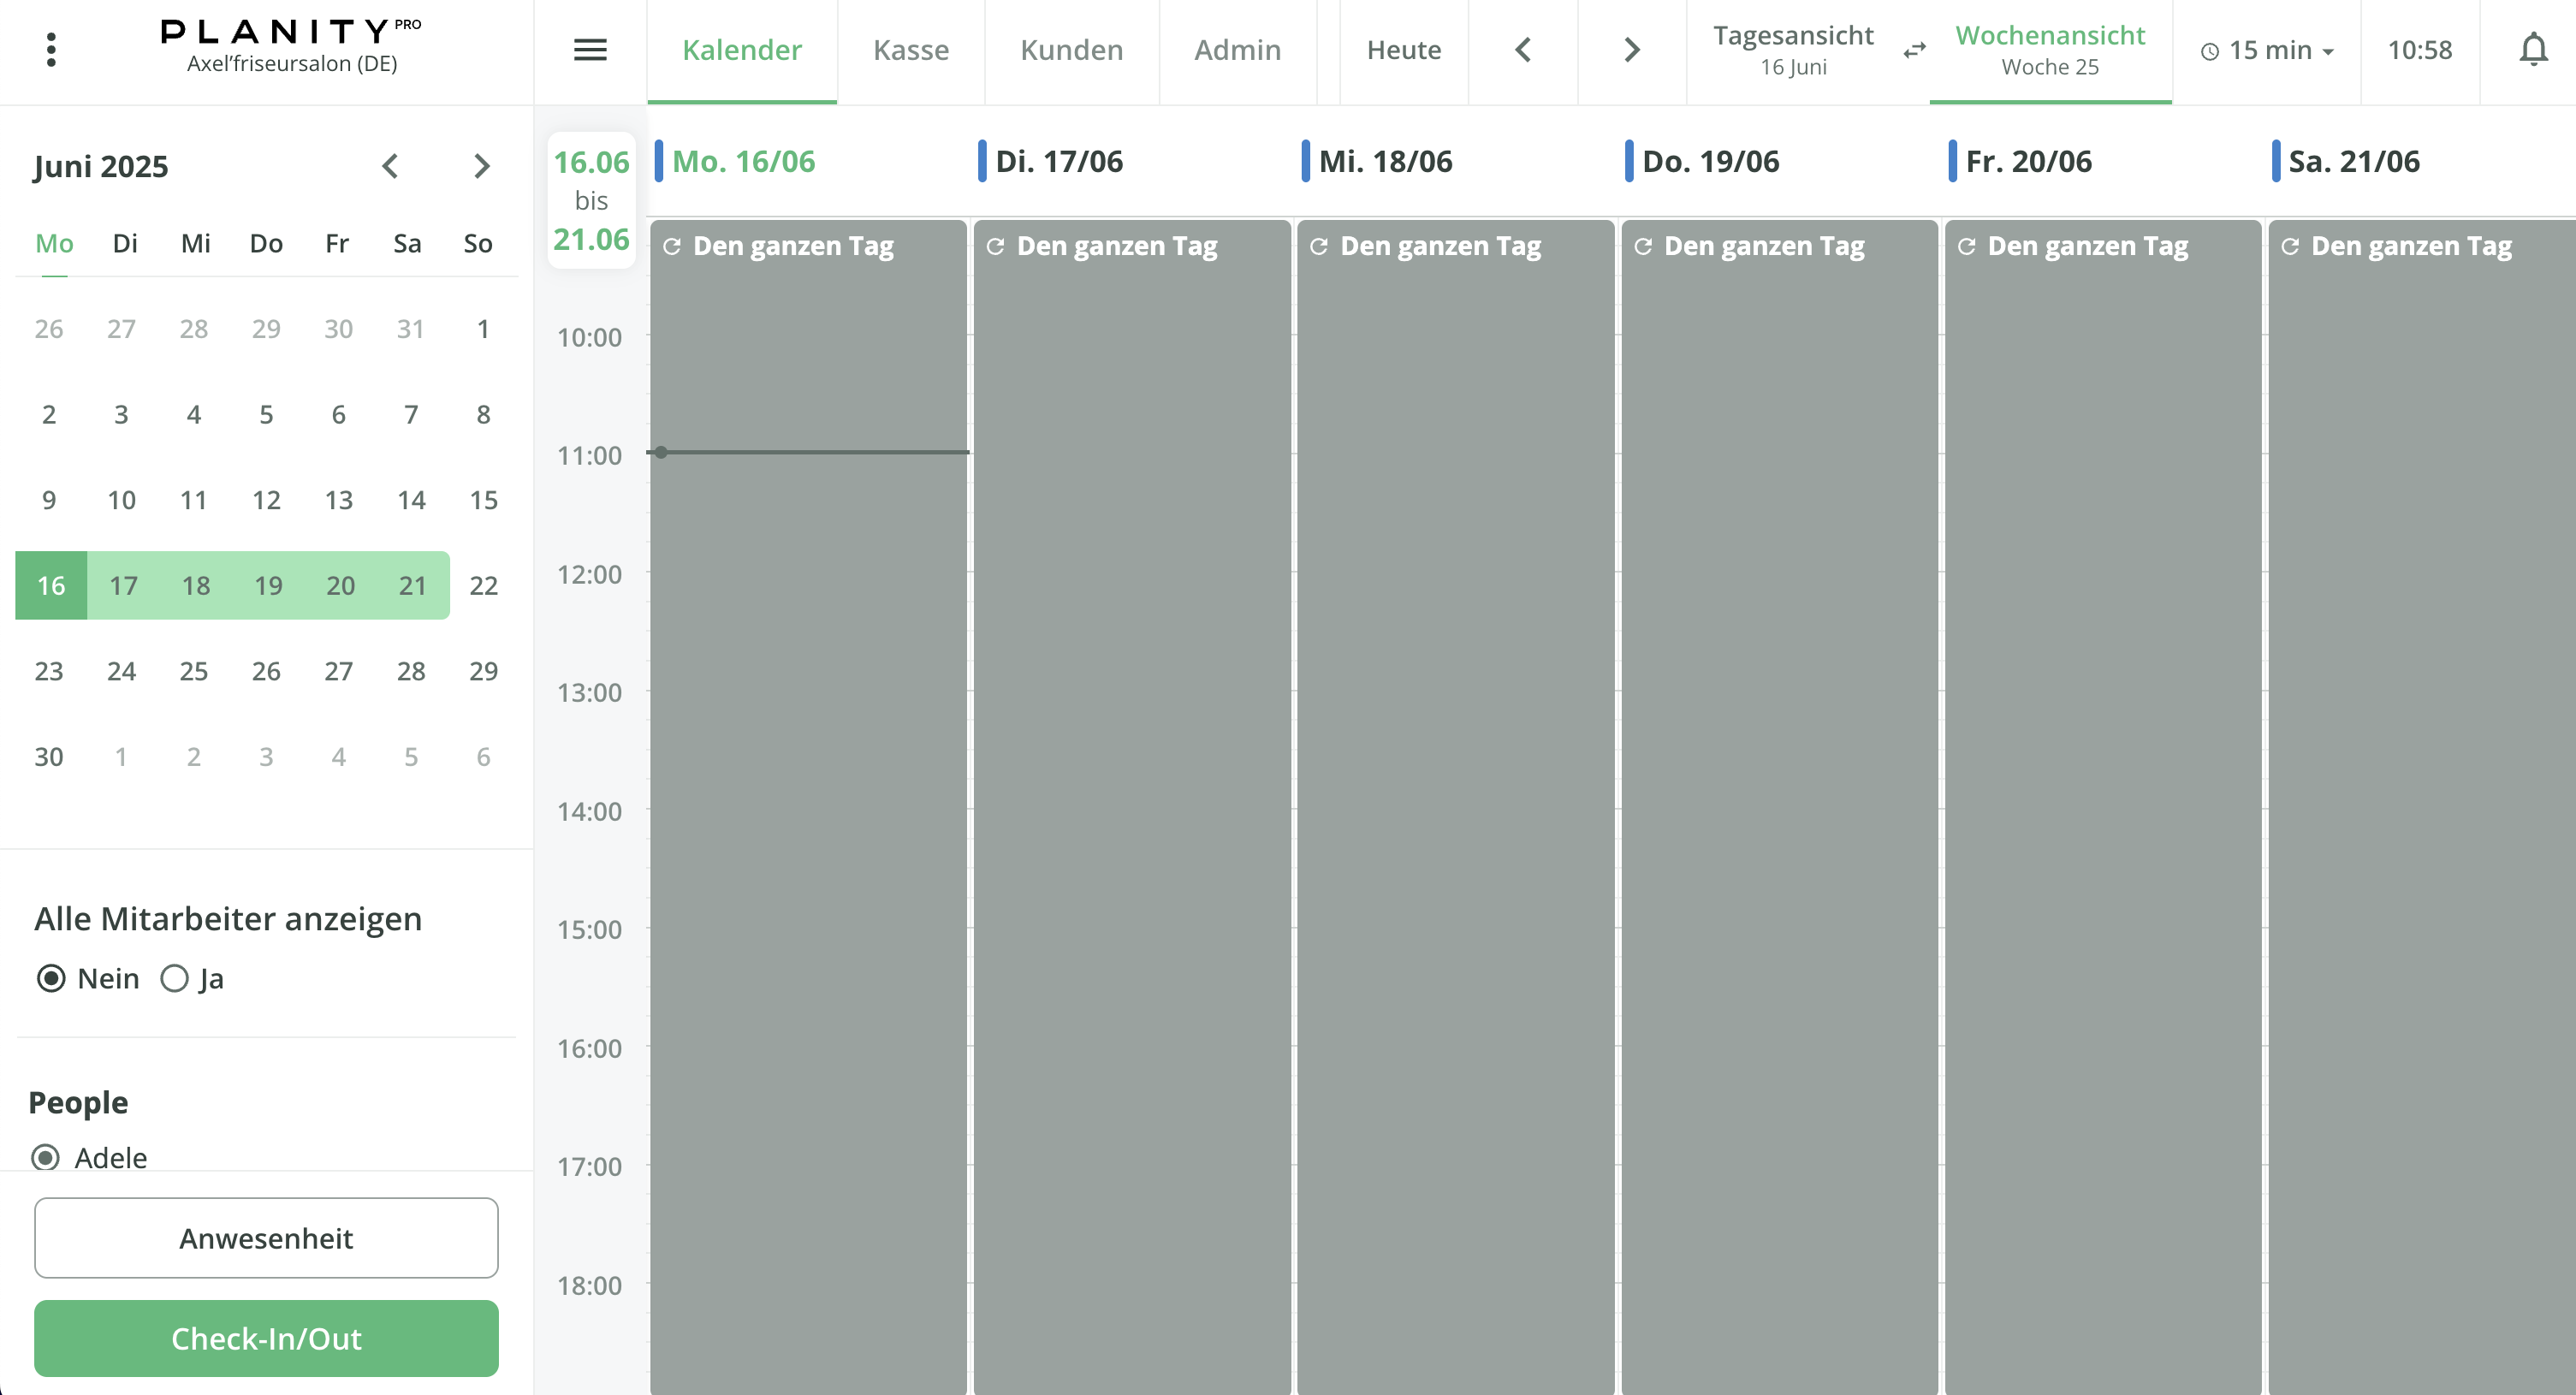Select June 22 in mini calendar

pos(484,585)
